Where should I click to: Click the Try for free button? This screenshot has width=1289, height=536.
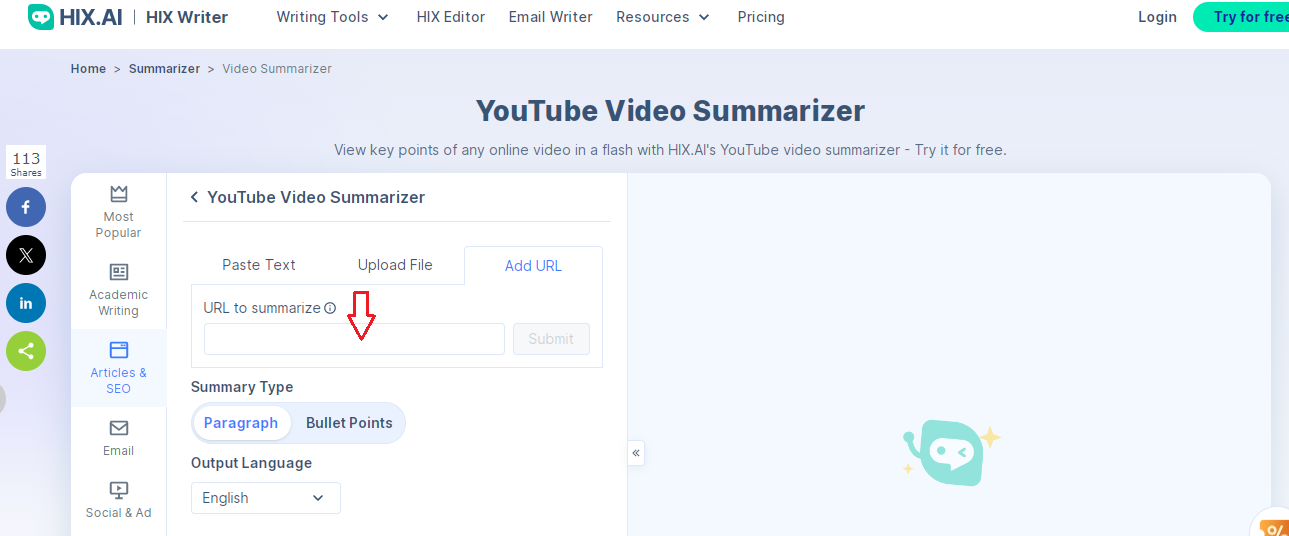tap(1241, 17)
